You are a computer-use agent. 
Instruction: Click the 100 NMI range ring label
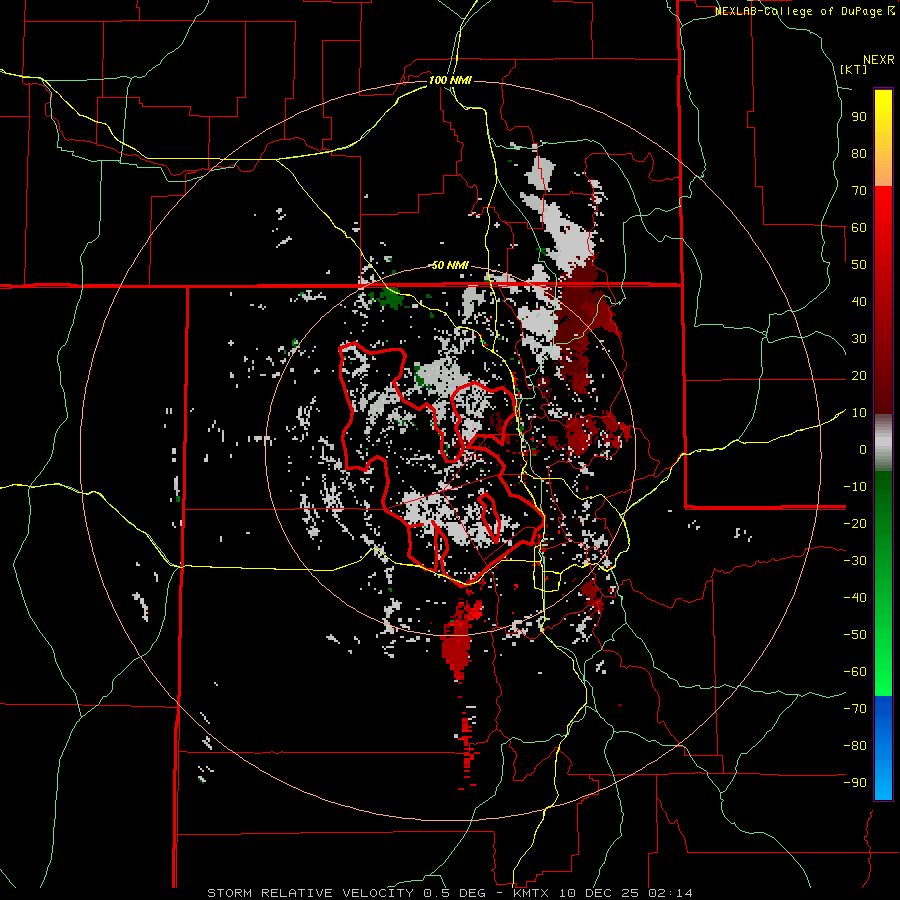click(450, 80)
